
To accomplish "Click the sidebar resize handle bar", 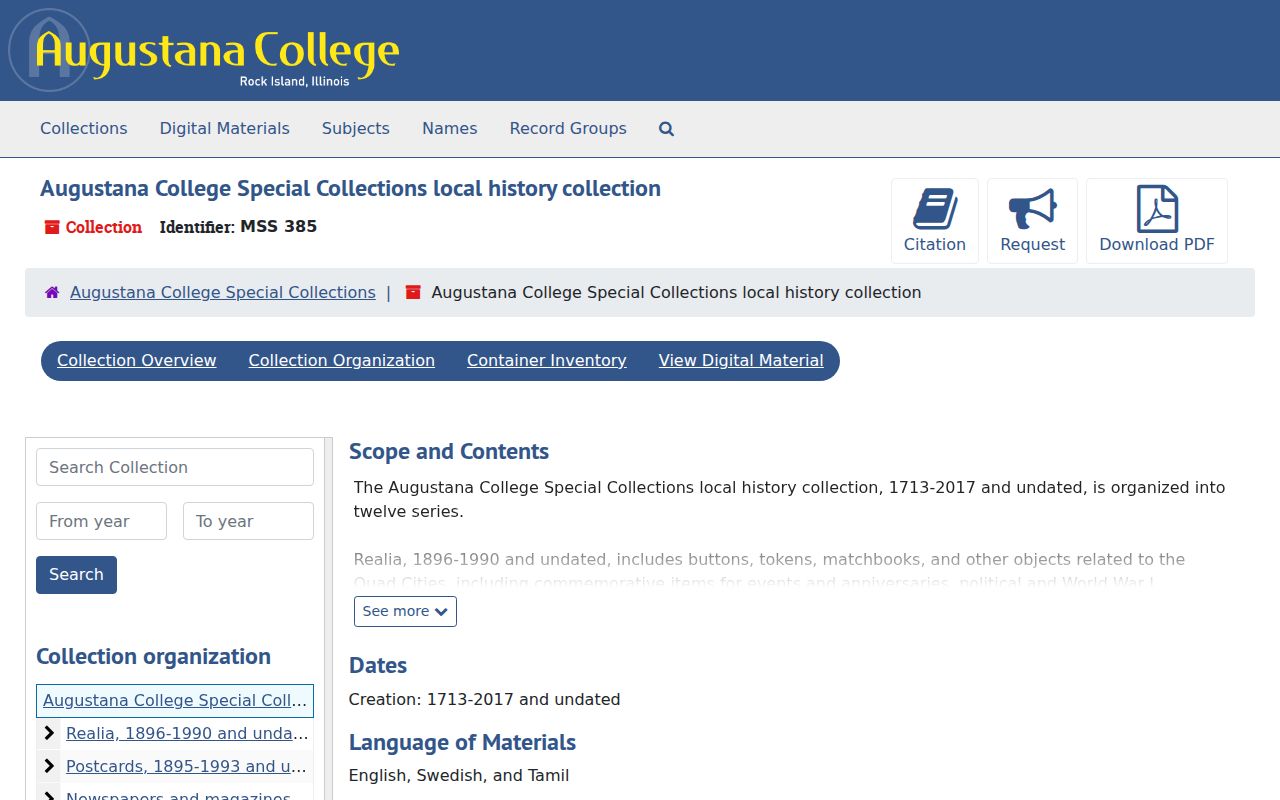I will pos(328,618).
